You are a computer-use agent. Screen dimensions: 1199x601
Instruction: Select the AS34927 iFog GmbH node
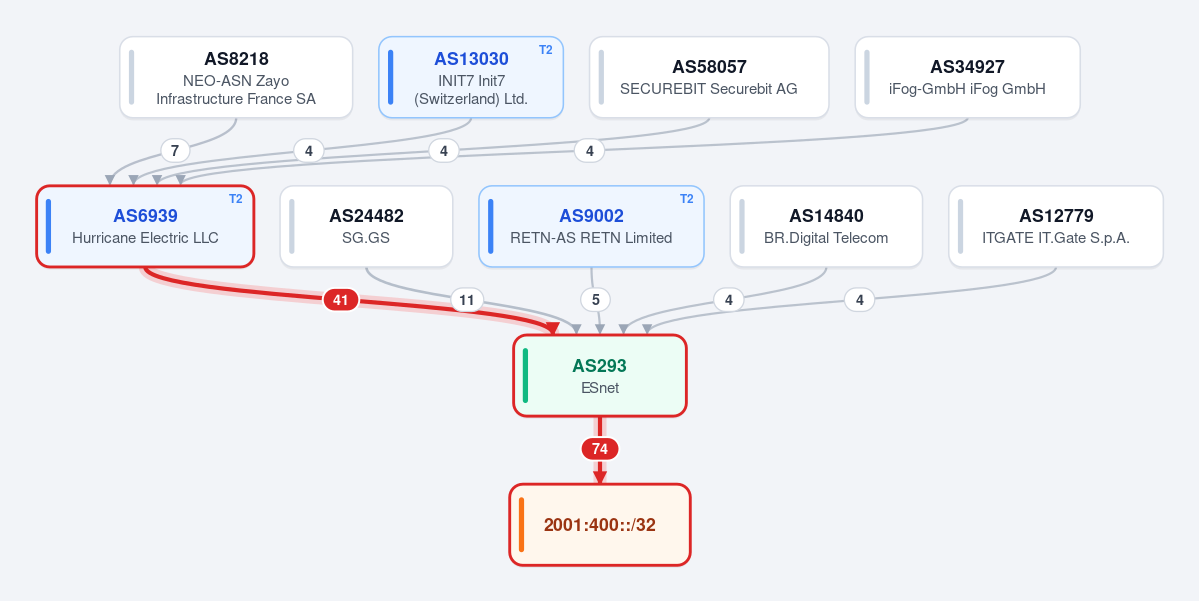(967, 77)
